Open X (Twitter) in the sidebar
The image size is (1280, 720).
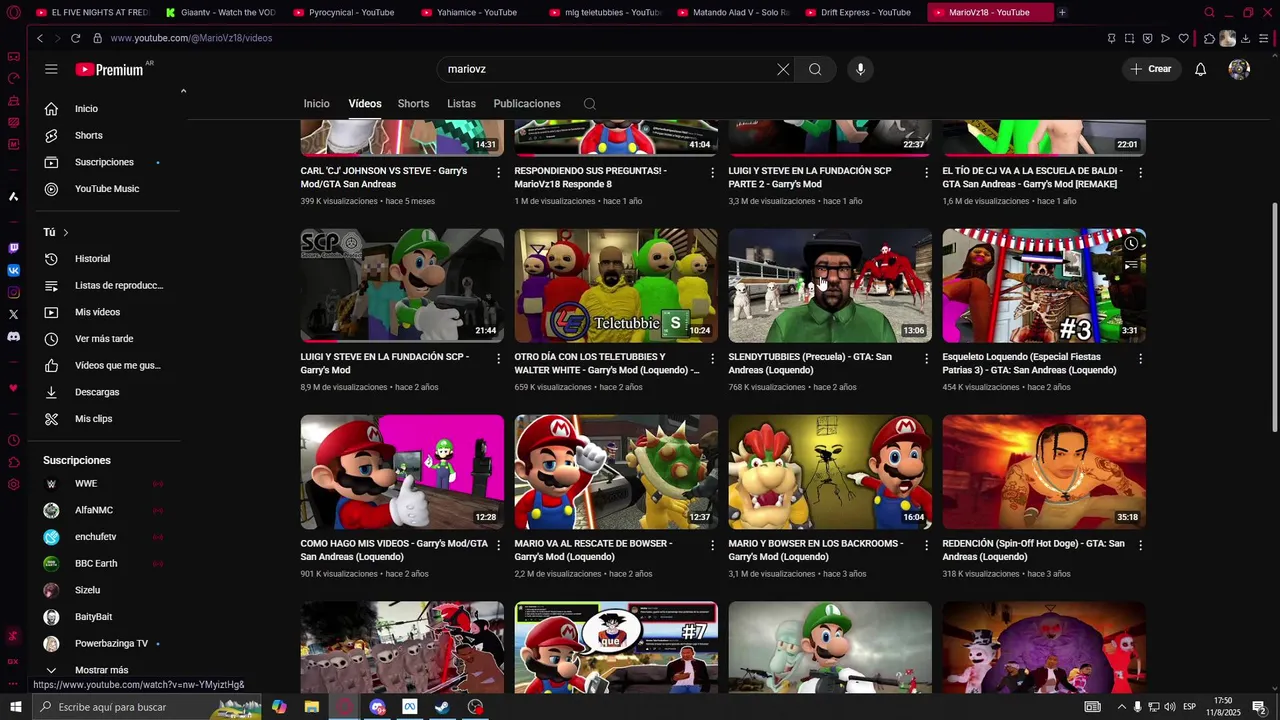point(13,314)
